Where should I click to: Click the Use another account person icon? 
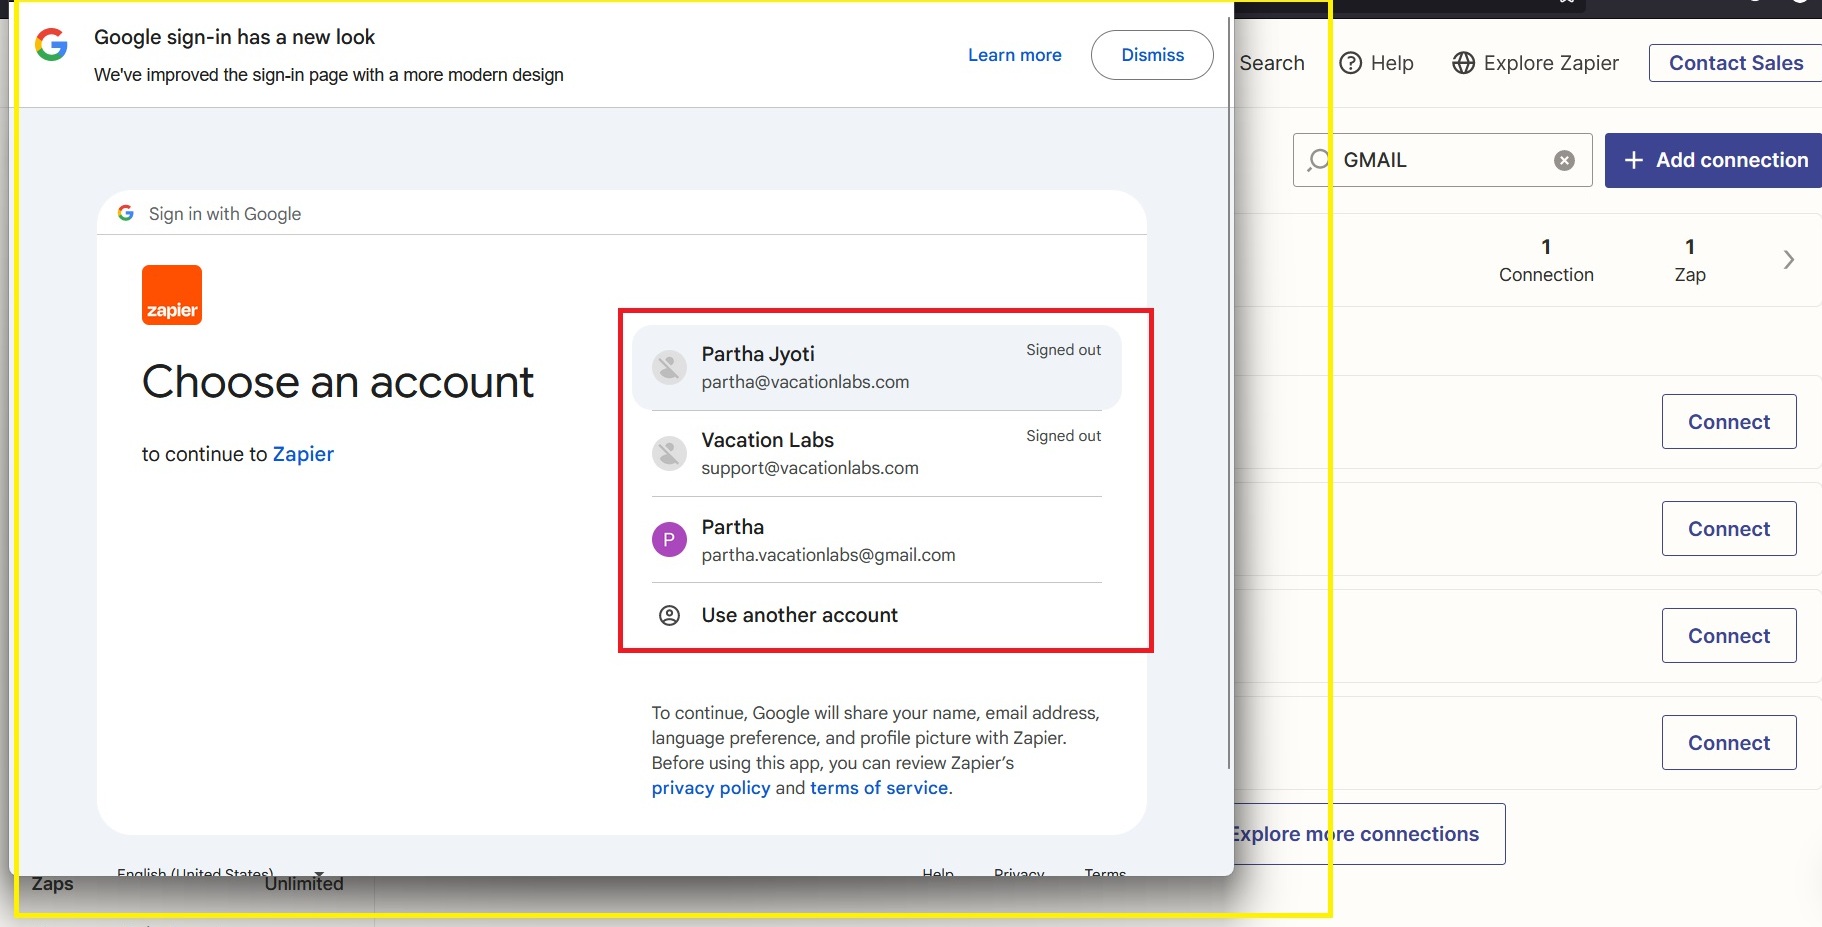669,615
